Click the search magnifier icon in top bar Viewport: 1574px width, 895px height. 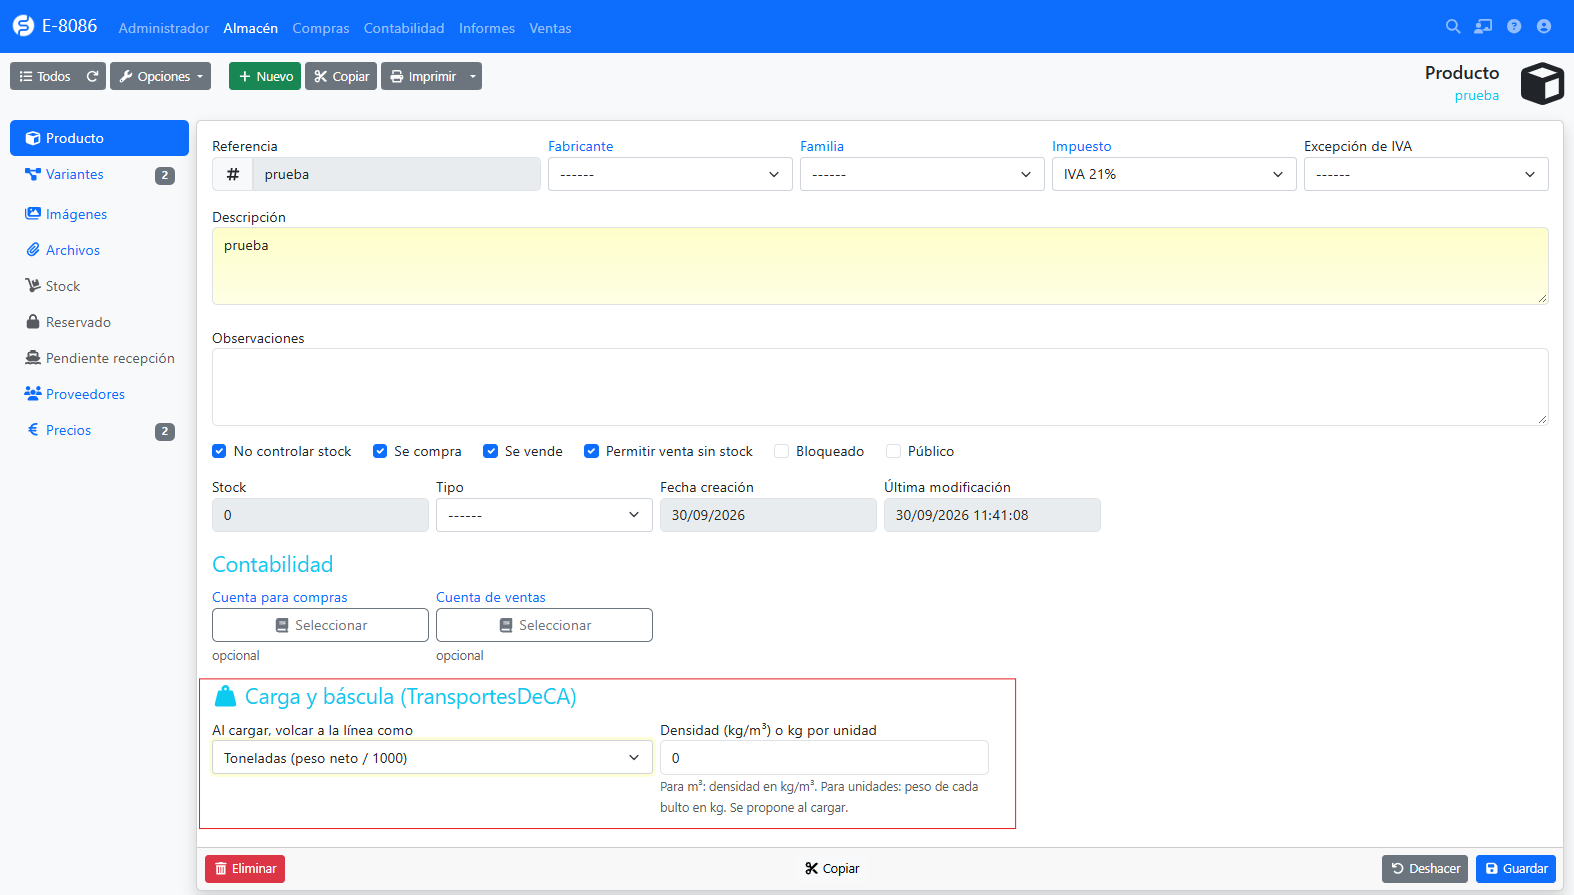1453,27
